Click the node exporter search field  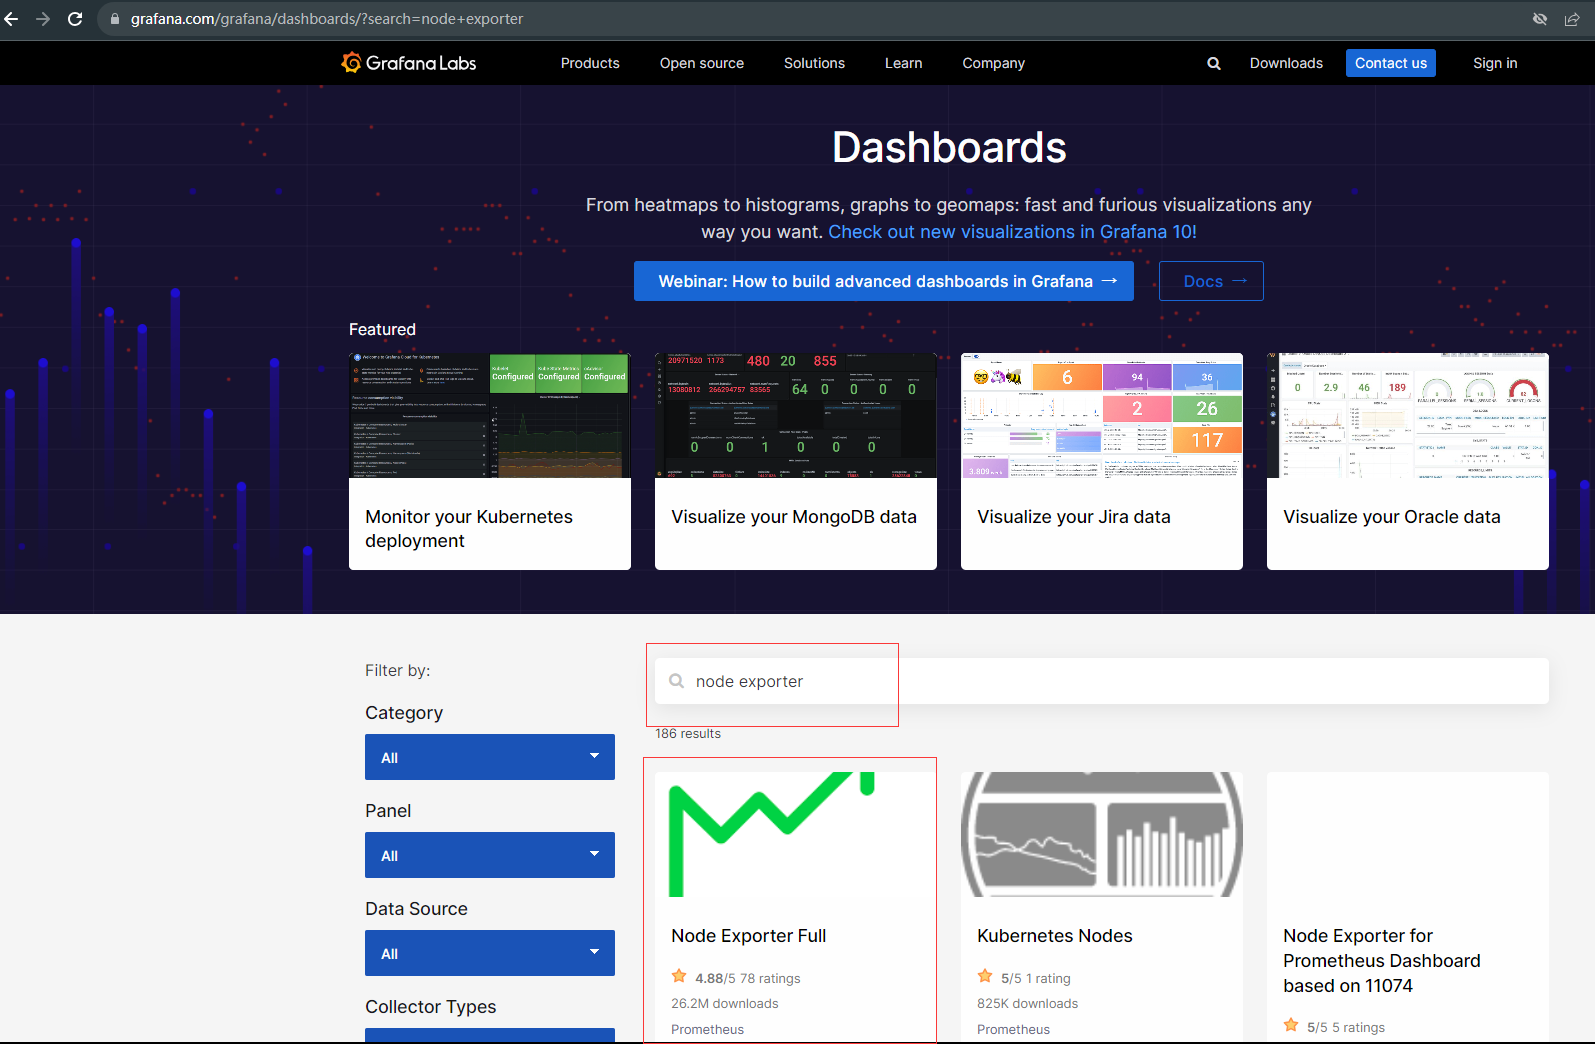click(x=1102, y=681)
